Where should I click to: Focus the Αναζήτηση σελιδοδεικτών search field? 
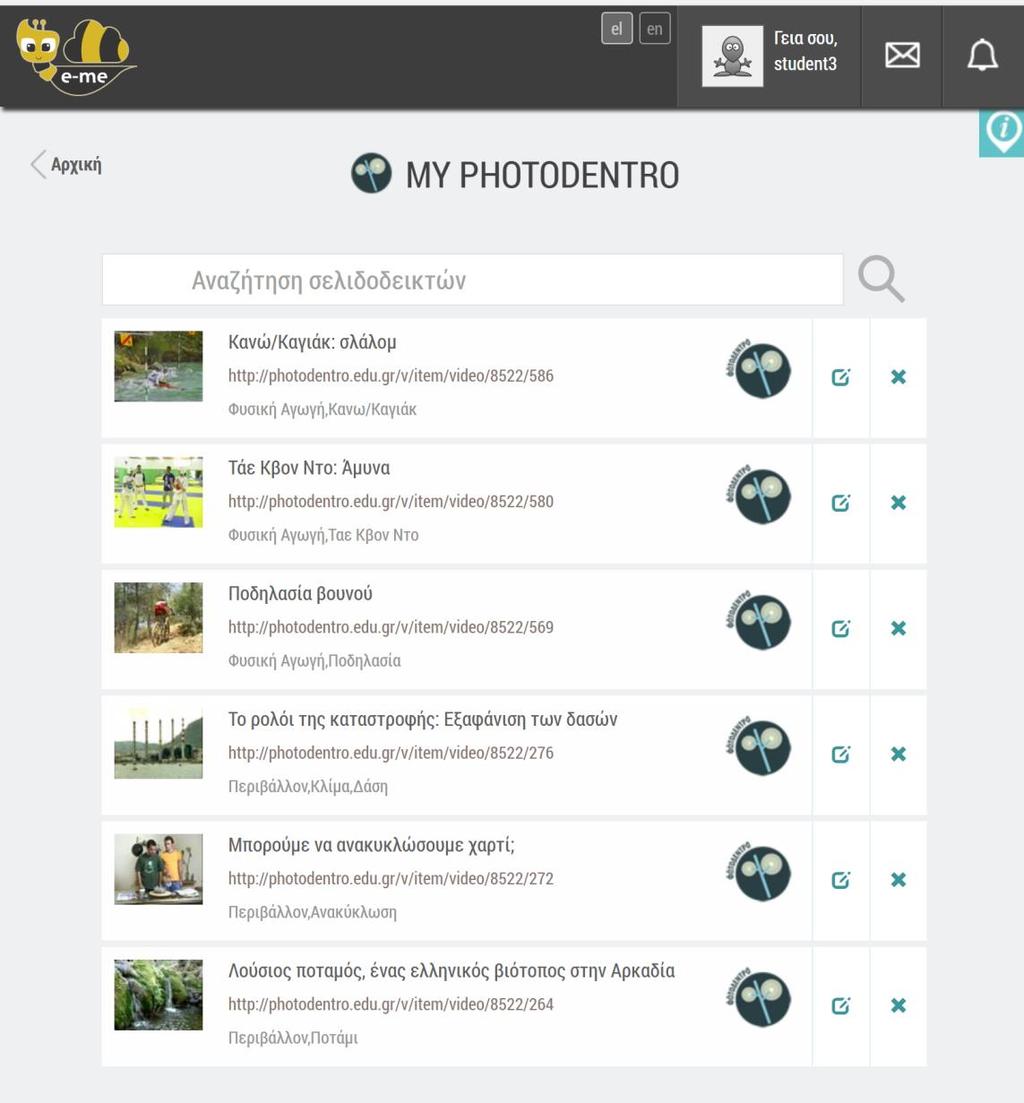473,280
